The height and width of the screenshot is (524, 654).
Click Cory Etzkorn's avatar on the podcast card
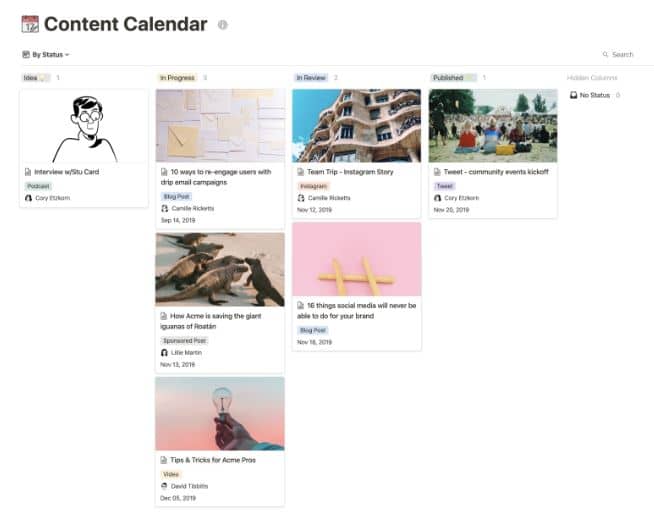coord(28,198)
